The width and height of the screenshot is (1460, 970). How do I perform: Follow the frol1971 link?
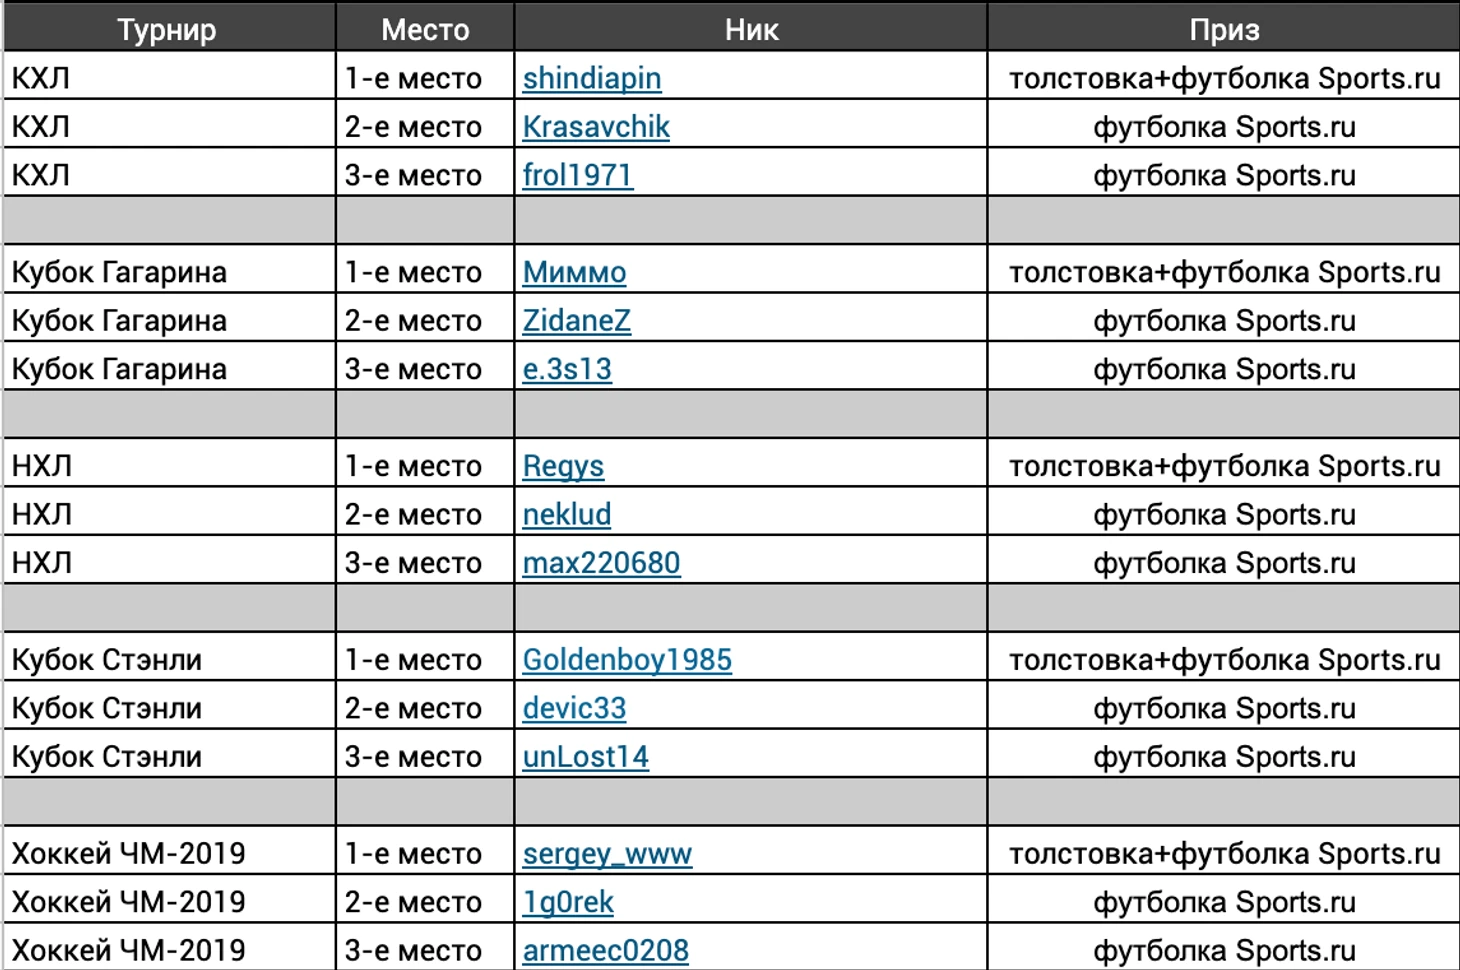click(577, 175)
